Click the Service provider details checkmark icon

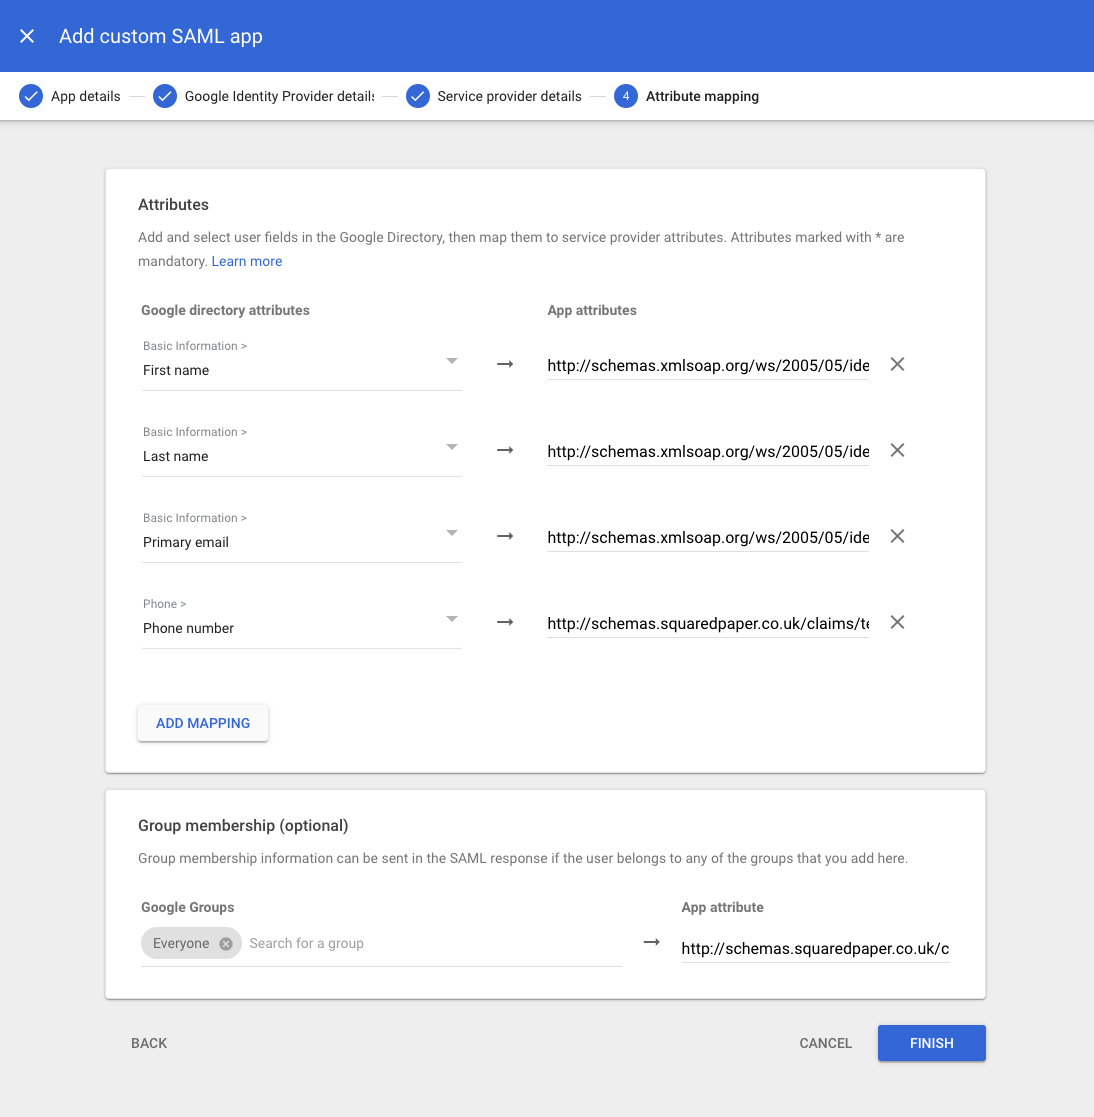(x=417, y=96)
